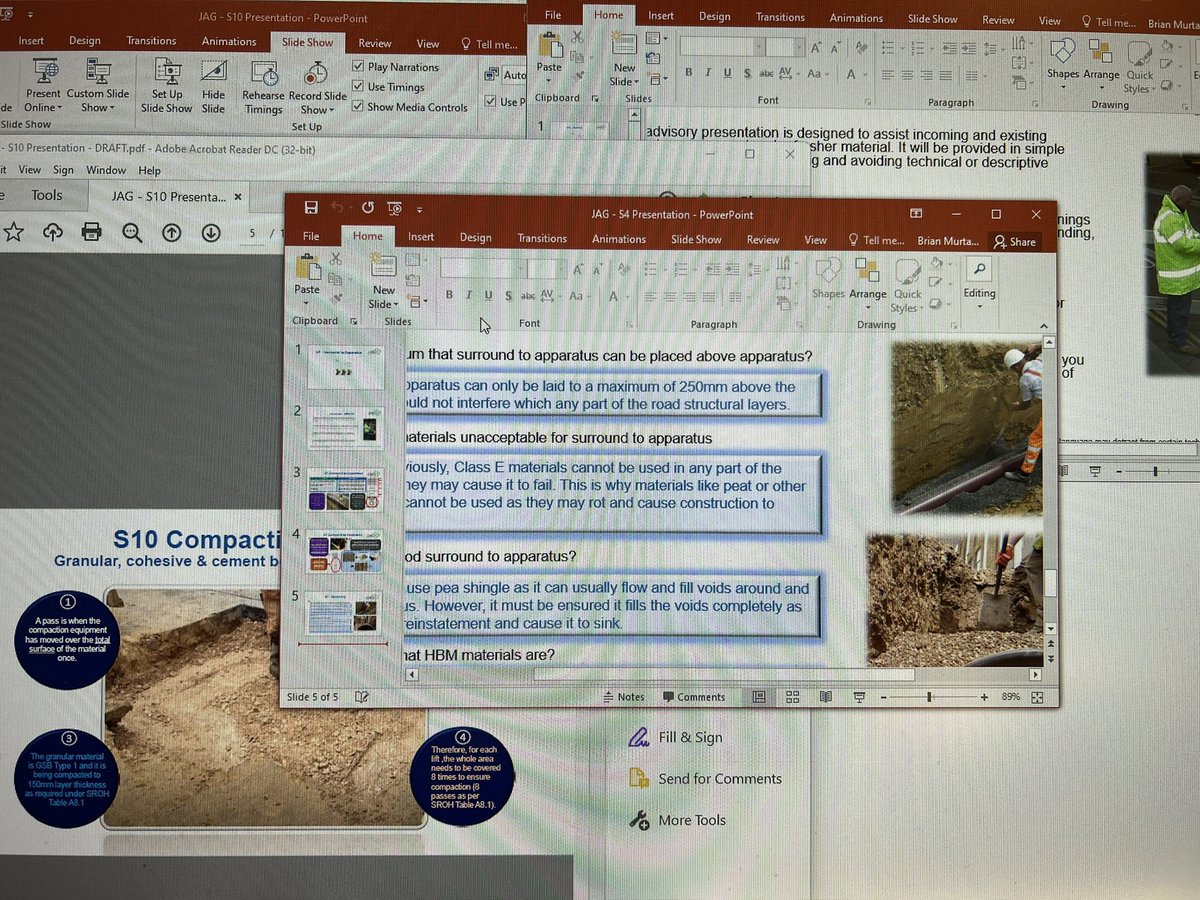The image size is (1200, 900).
Task: Open the Transitions tab in S4 PowerPoint window
Action: tap(542, 238)
